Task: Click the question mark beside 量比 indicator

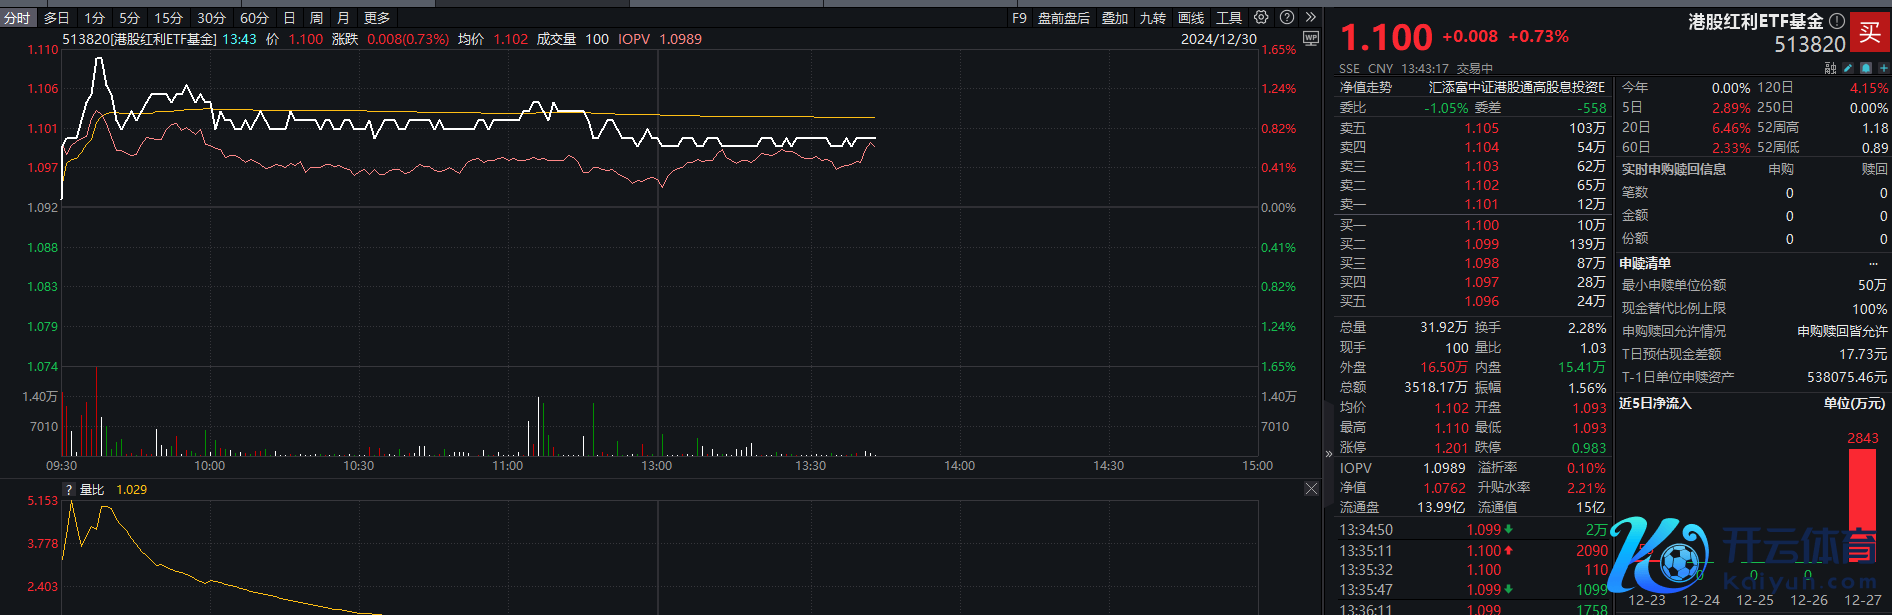Action: [x=69, y=489]
